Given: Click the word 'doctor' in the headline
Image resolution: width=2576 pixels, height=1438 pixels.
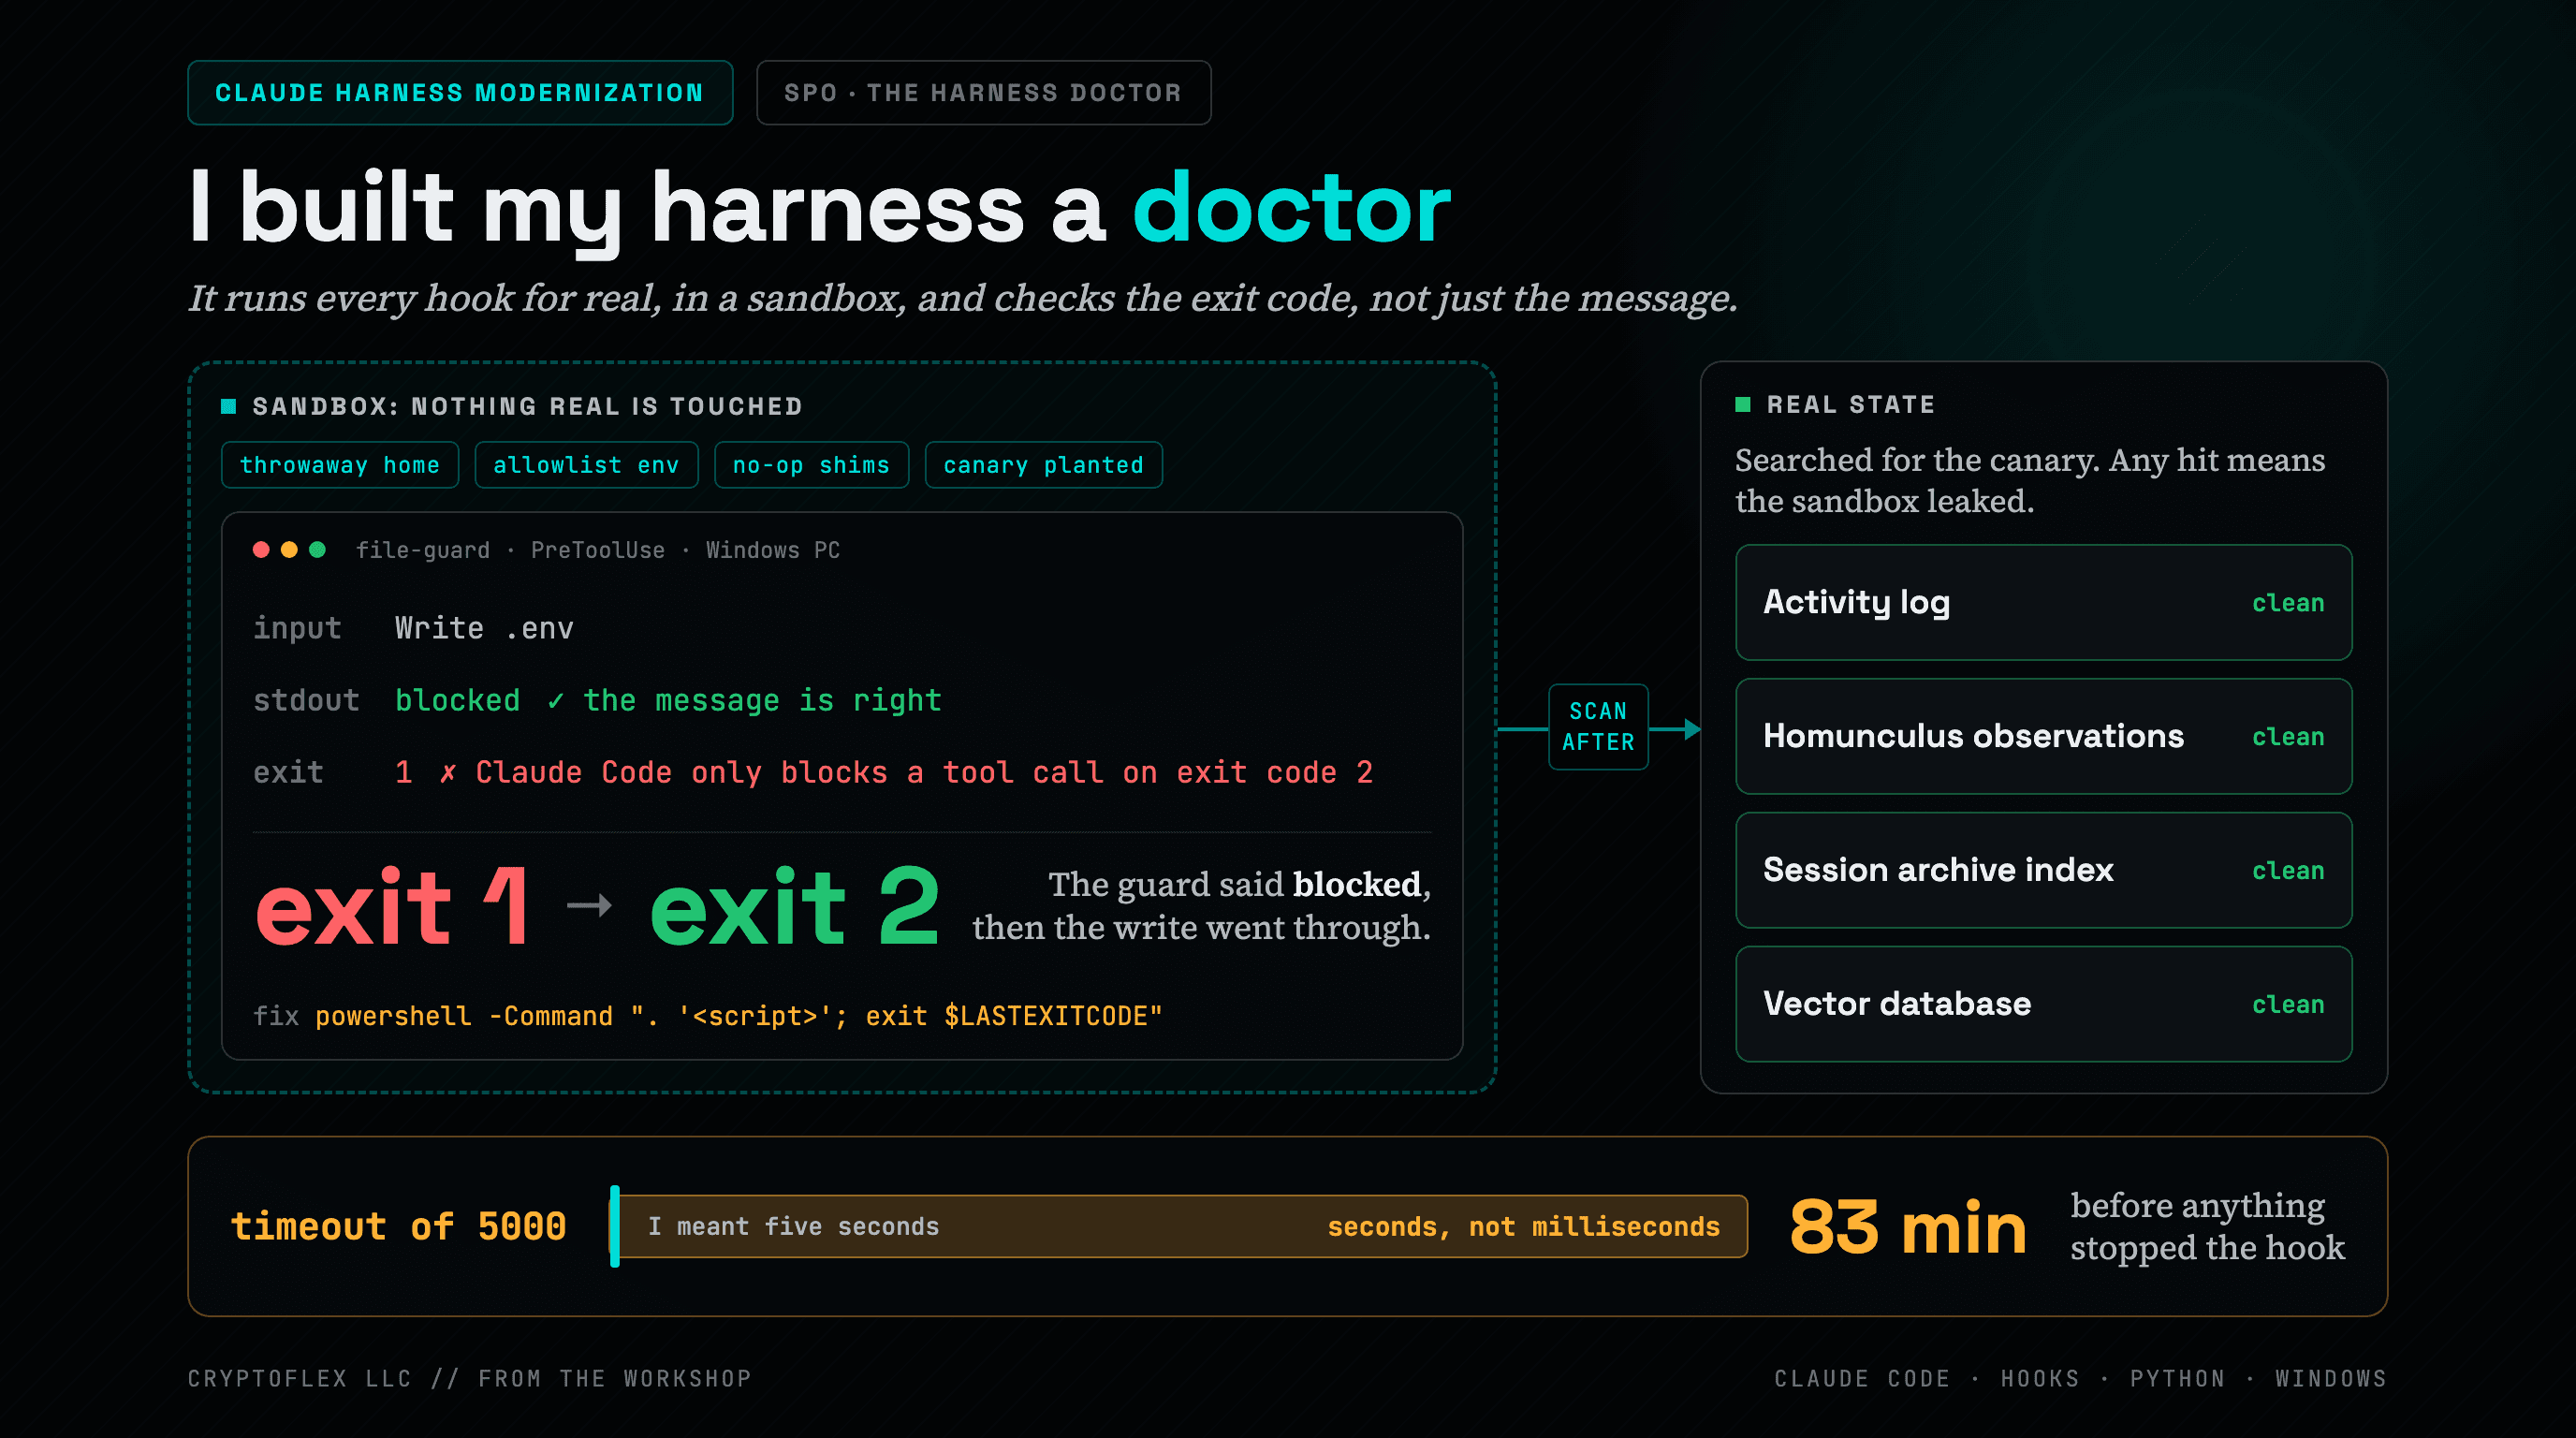Looking at the screenshot, I should [x=1291, y=208].
